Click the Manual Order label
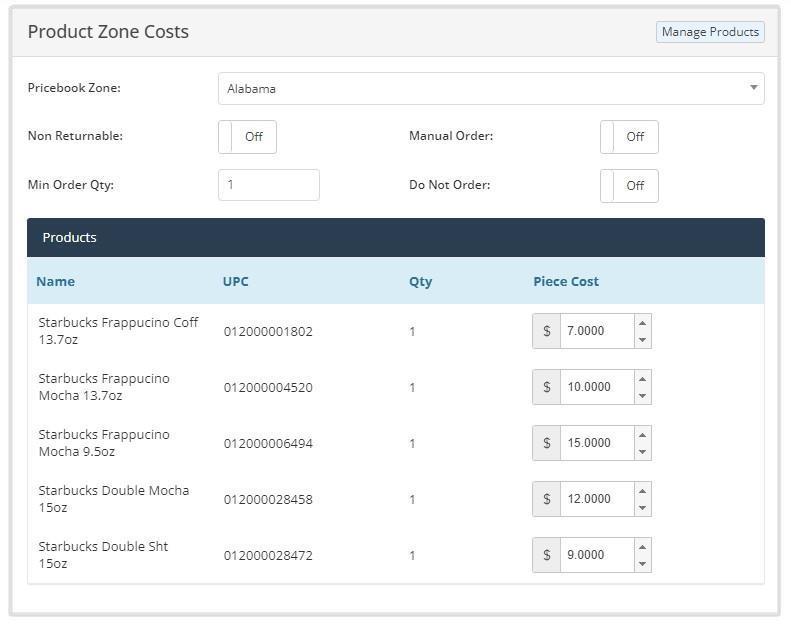The height and width of the screenshot is (627, 791). coord(451,136)
